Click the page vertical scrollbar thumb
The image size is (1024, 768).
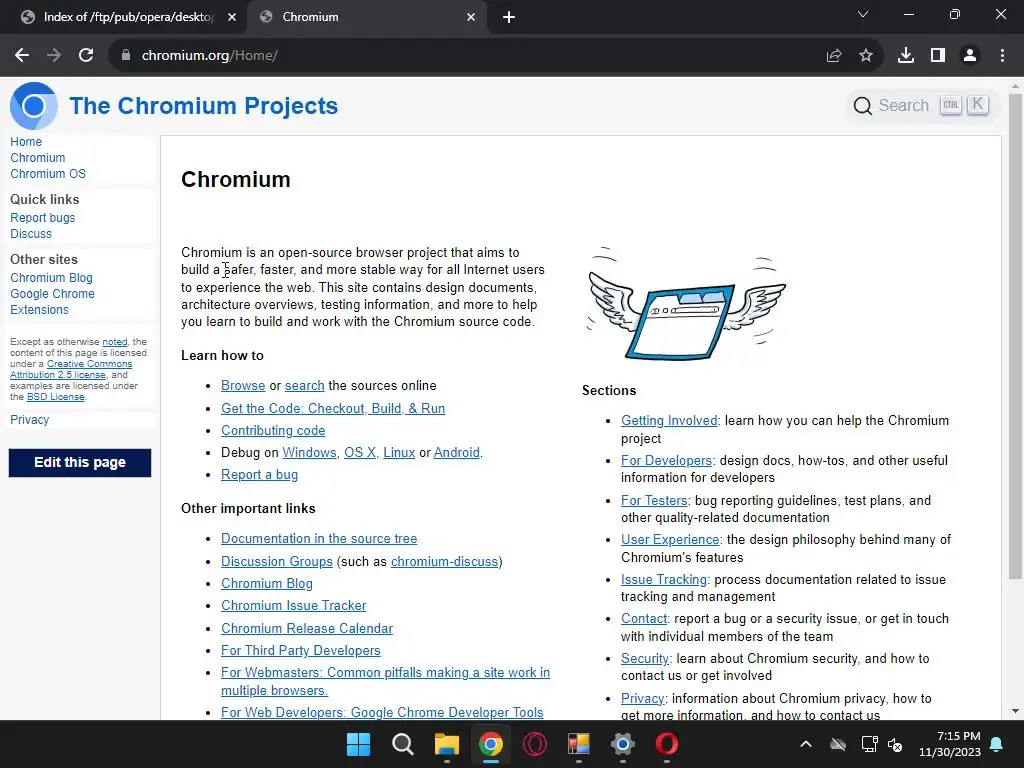click(x=1015, y=336)
